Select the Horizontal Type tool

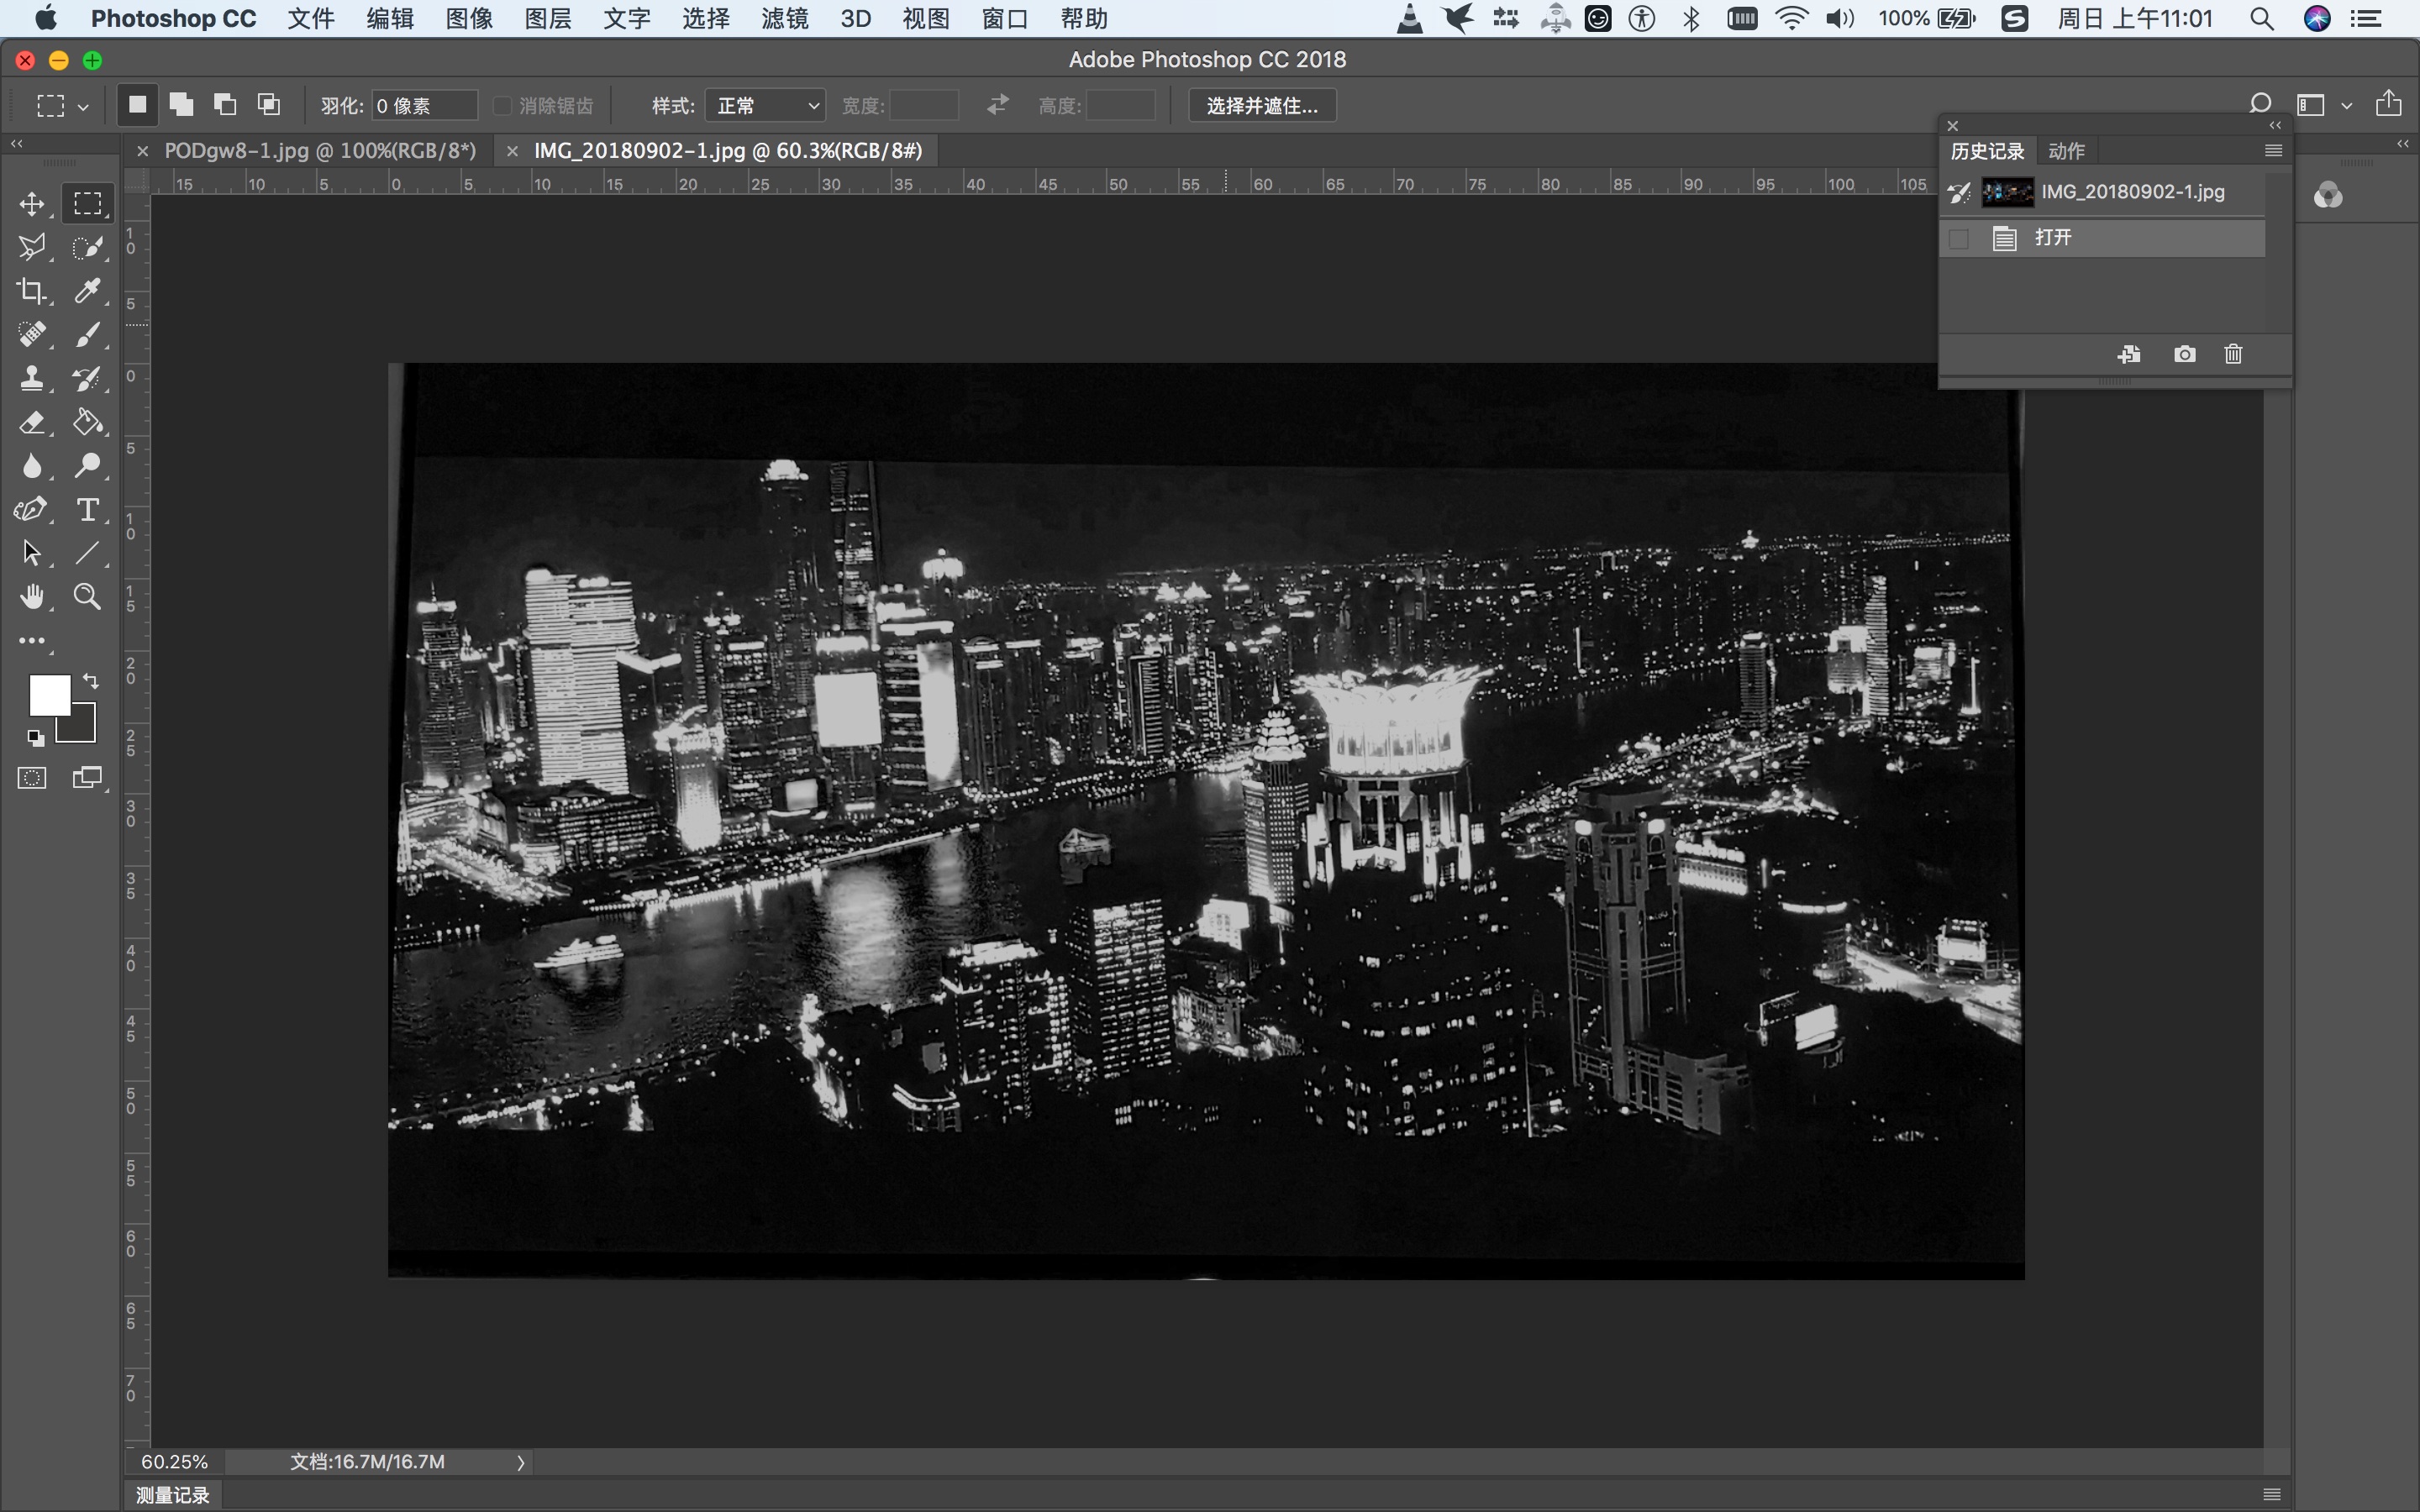[x=87, y=510]
